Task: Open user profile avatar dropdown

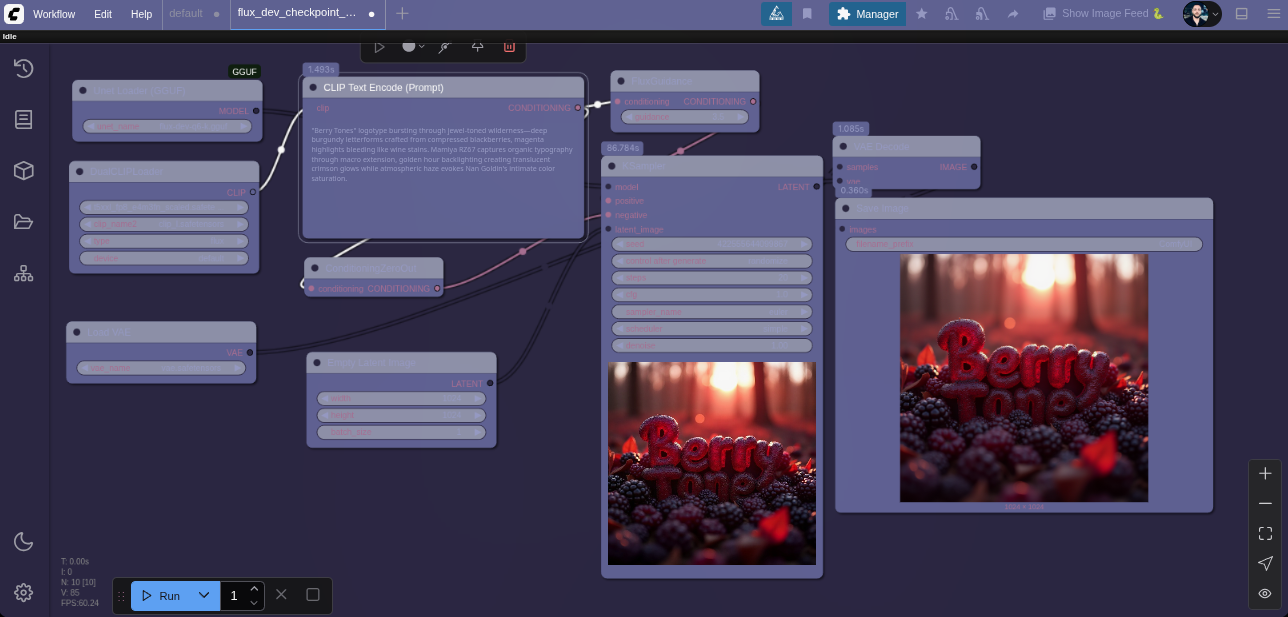Action: point(1201,14)
